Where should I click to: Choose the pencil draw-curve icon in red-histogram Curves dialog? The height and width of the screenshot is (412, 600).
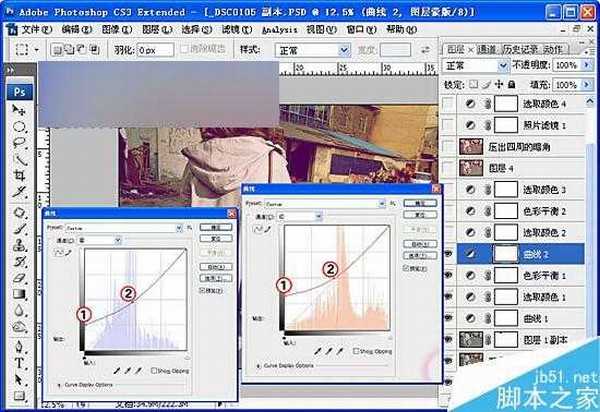[x=267, y=229]
